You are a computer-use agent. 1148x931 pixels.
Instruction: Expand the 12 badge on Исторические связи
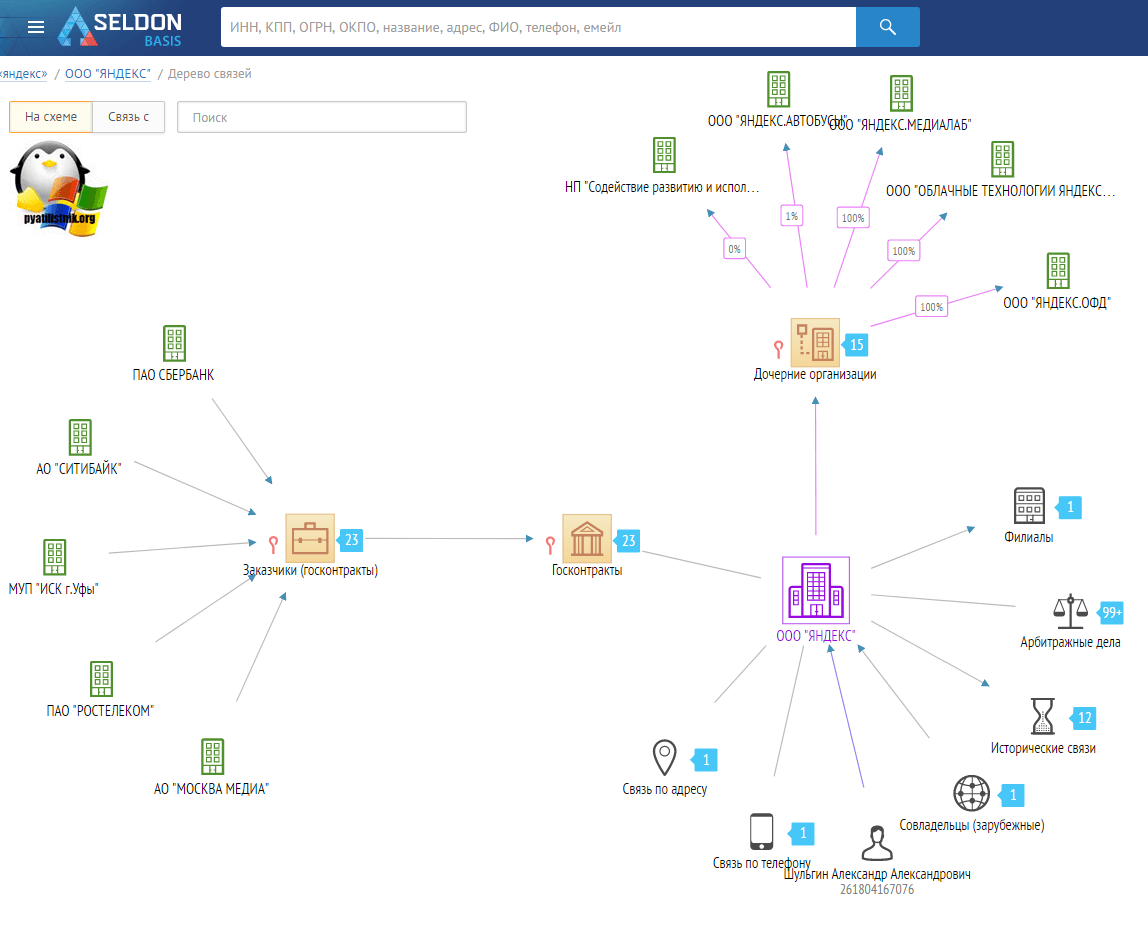pyautogui.click(x=1084, y=718)
